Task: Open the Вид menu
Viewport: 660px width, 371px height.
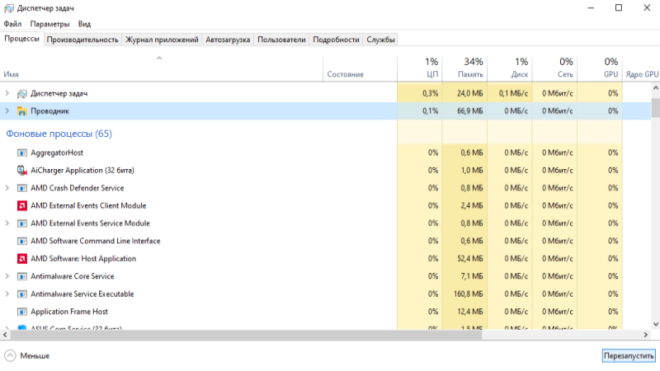Action: tap(84, 24)
